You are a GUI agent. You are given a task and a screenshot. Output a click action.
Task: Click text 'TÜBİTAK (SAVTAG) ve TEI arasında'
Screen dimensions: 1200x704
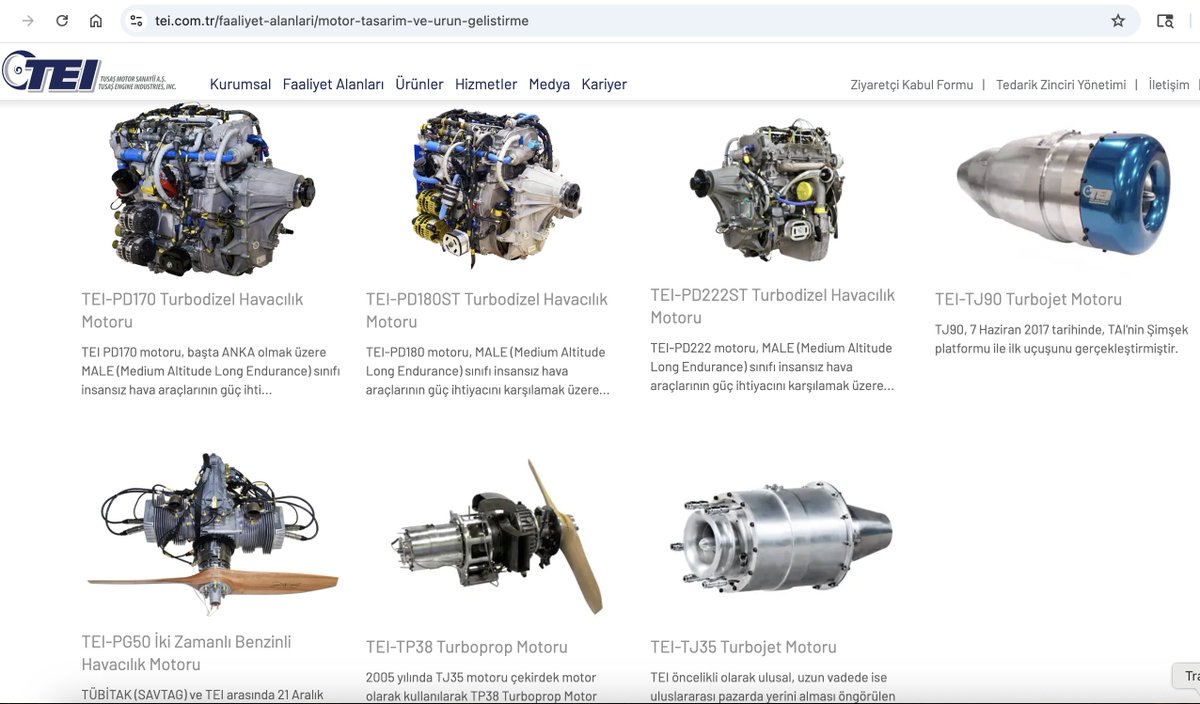click(x=202, y=695)
